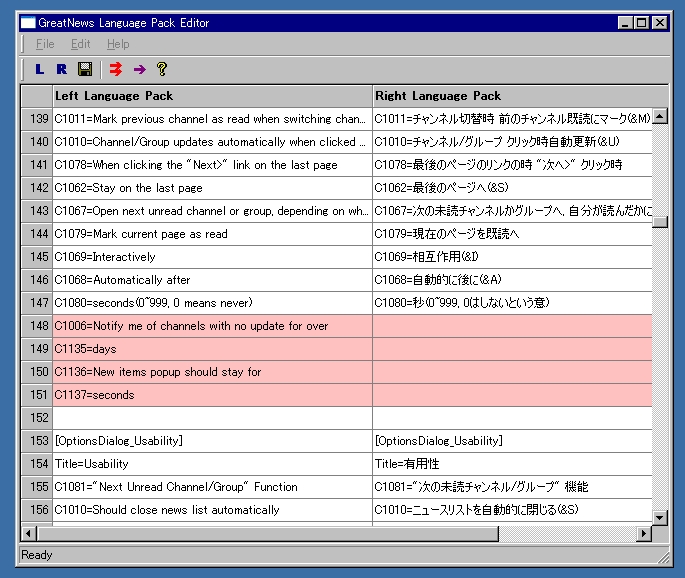Select cell 'C1137=seconds'
The height and width of the screenshot is (578, 685).
tap(212, 395)
